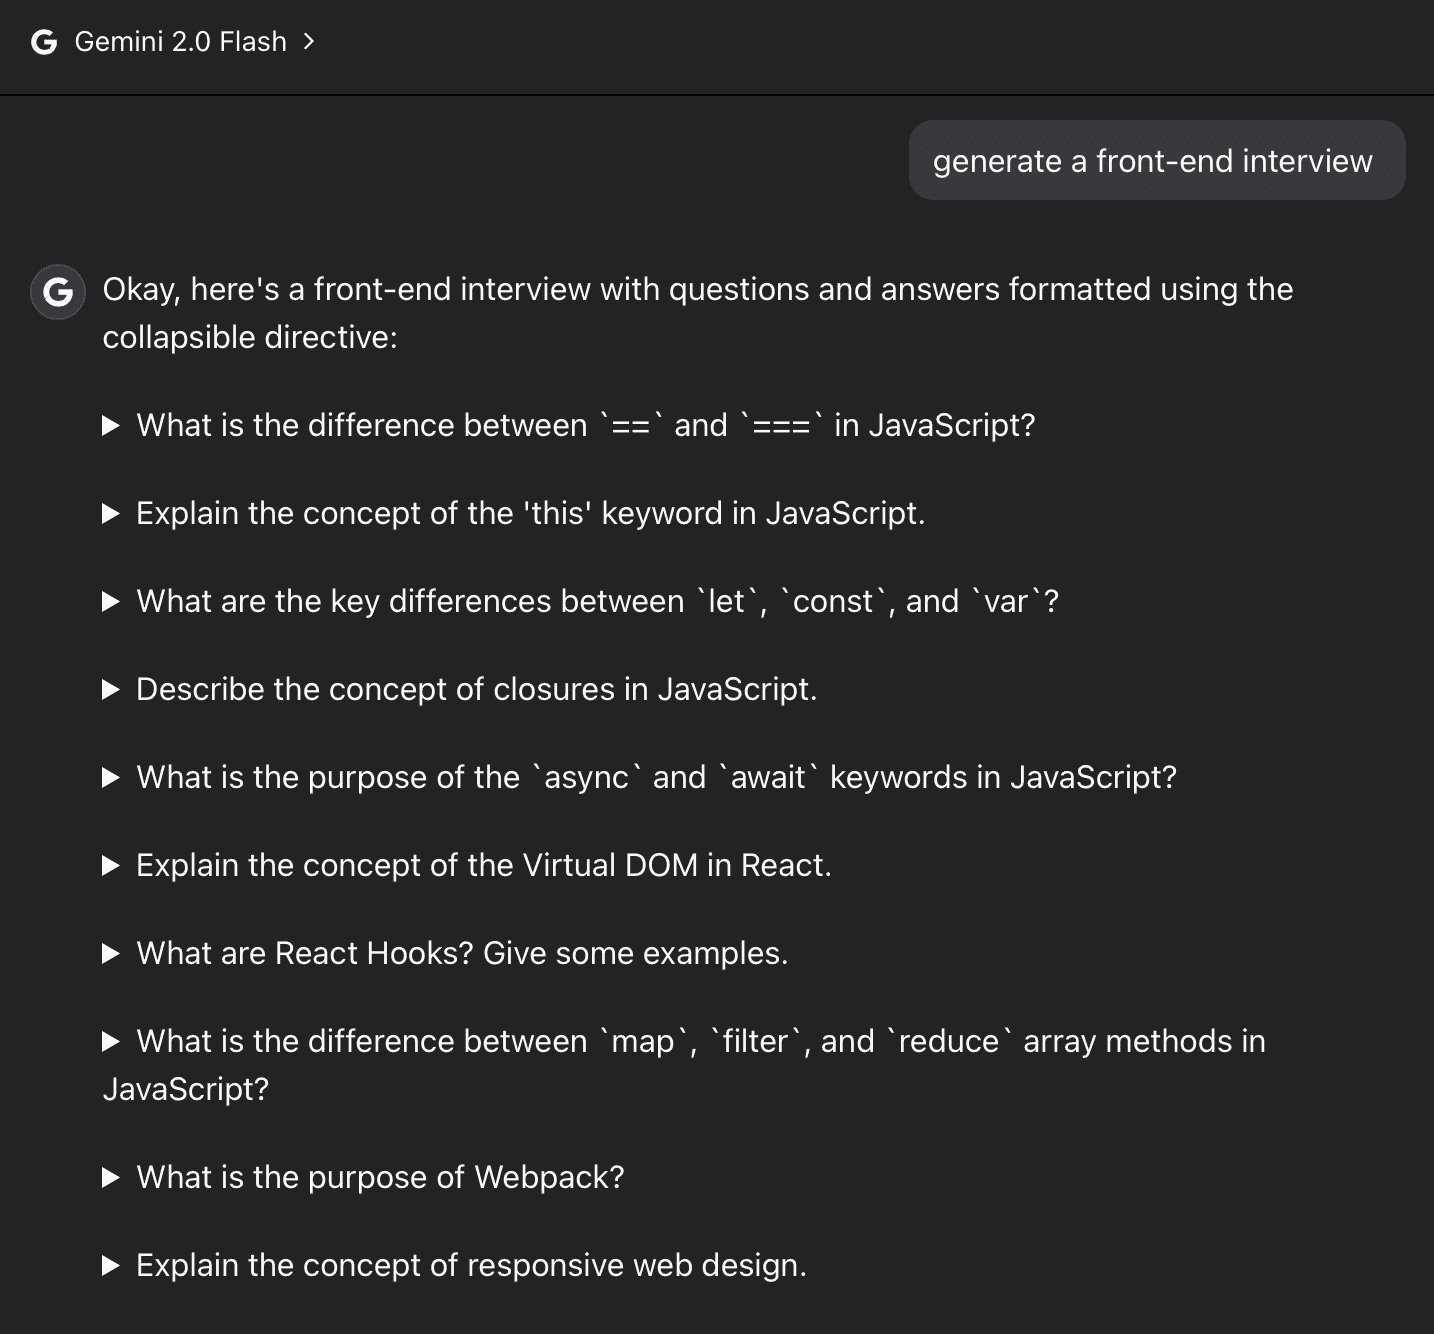This screenshot has width=1434, height=1334.
Task: Click the assistant's intro response text
Action: coord(698,313)
